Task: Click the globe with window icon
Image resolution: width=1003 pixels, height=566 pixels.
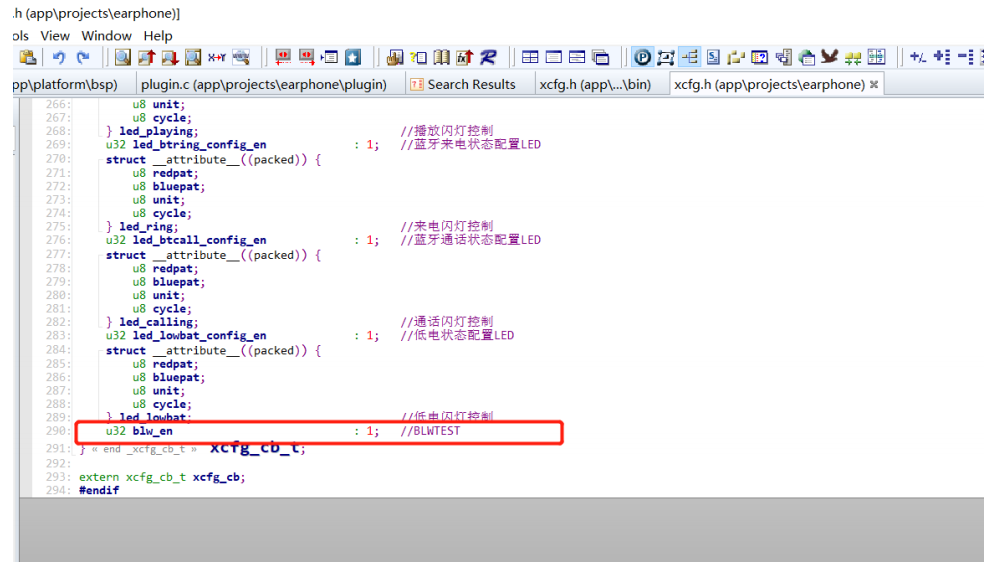Action: (x=807, y=58)
